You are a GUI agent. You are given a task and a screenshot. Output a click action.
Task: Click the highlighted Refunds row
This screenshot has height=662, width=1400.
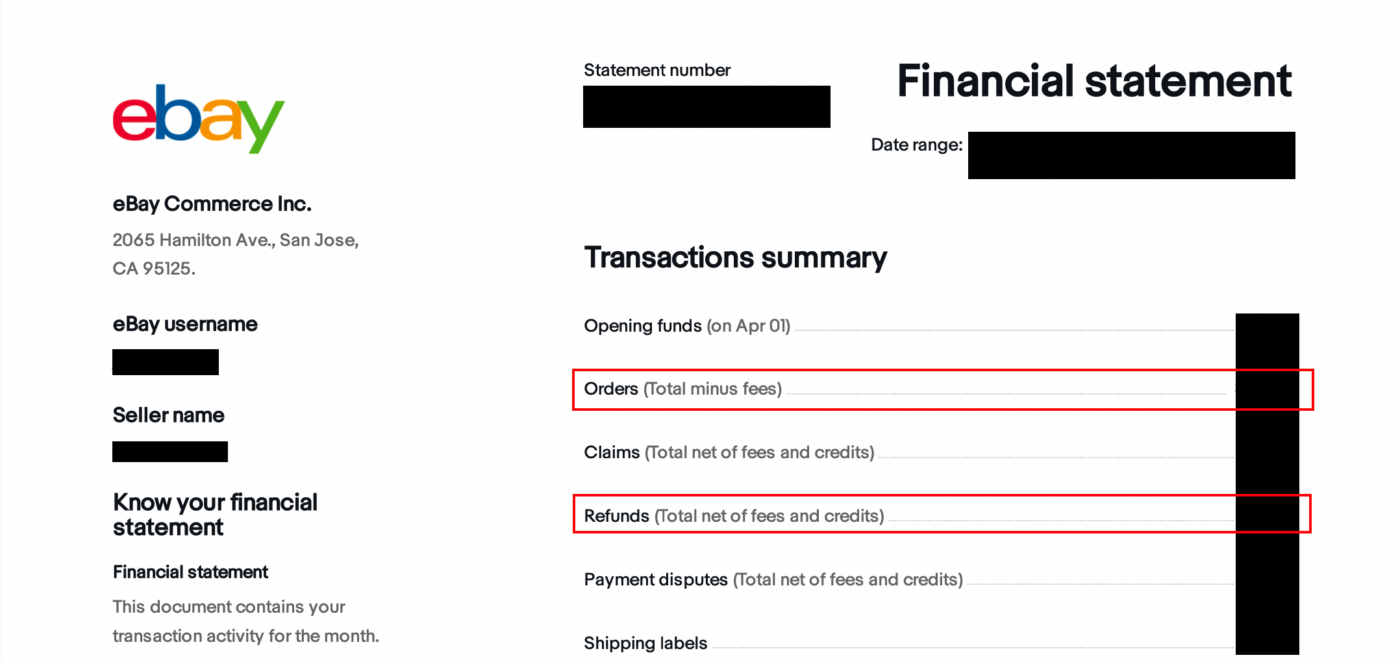click(942, 514)
